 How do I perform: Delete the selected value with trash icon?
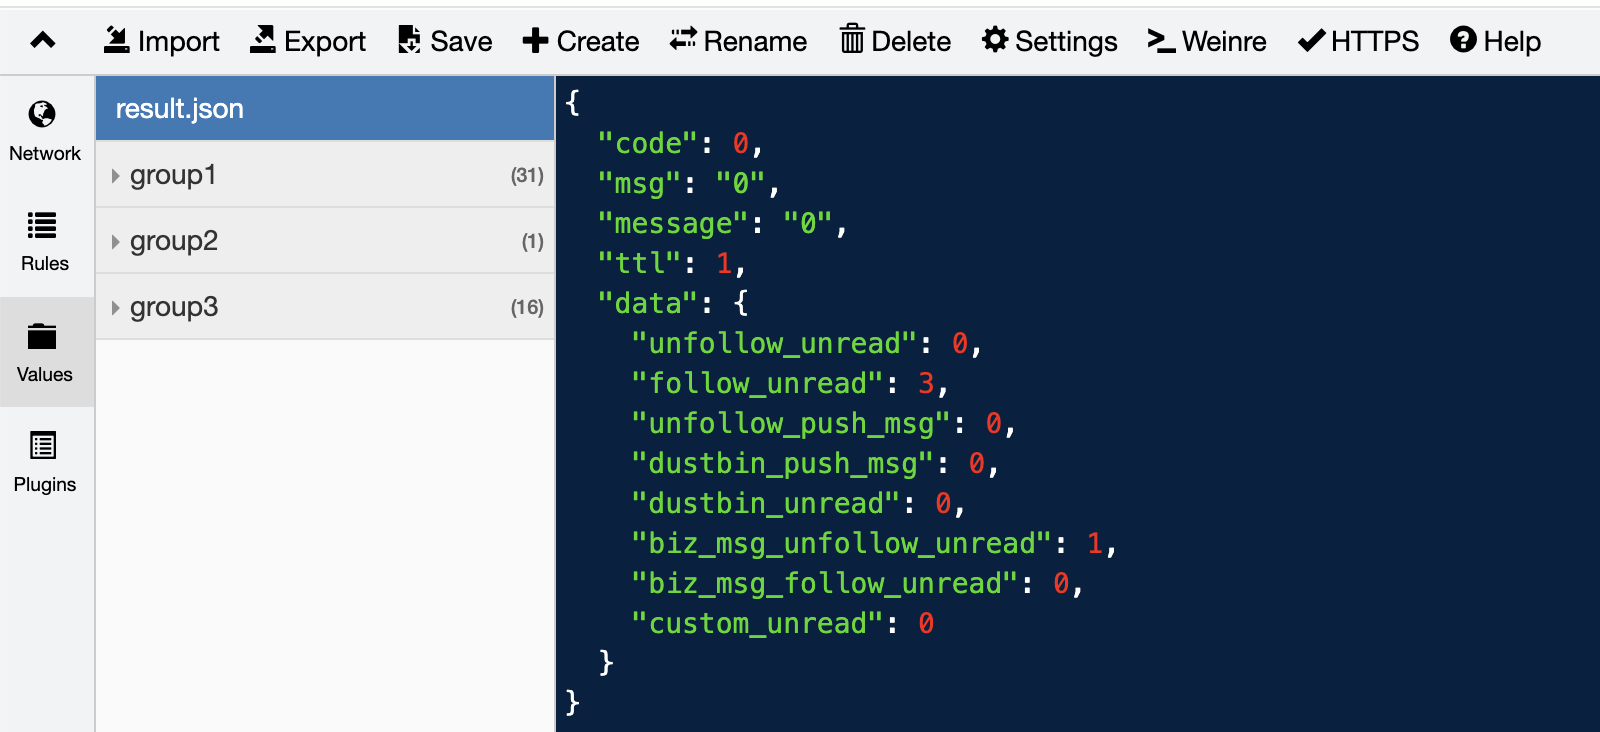point(852,40)
